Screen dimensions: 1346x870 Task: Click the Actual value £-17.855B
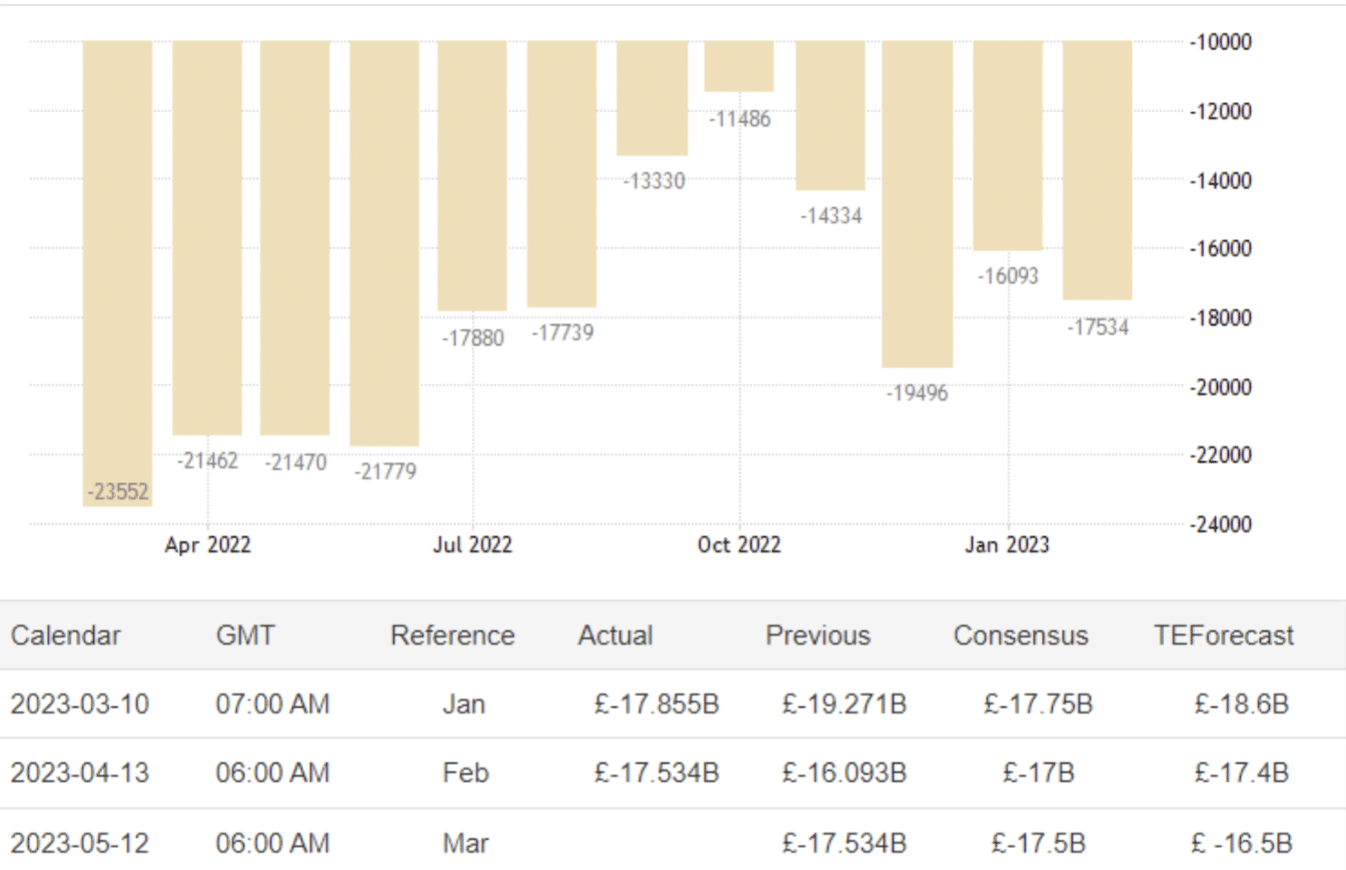pyautogui.click(x=656, y=704)
